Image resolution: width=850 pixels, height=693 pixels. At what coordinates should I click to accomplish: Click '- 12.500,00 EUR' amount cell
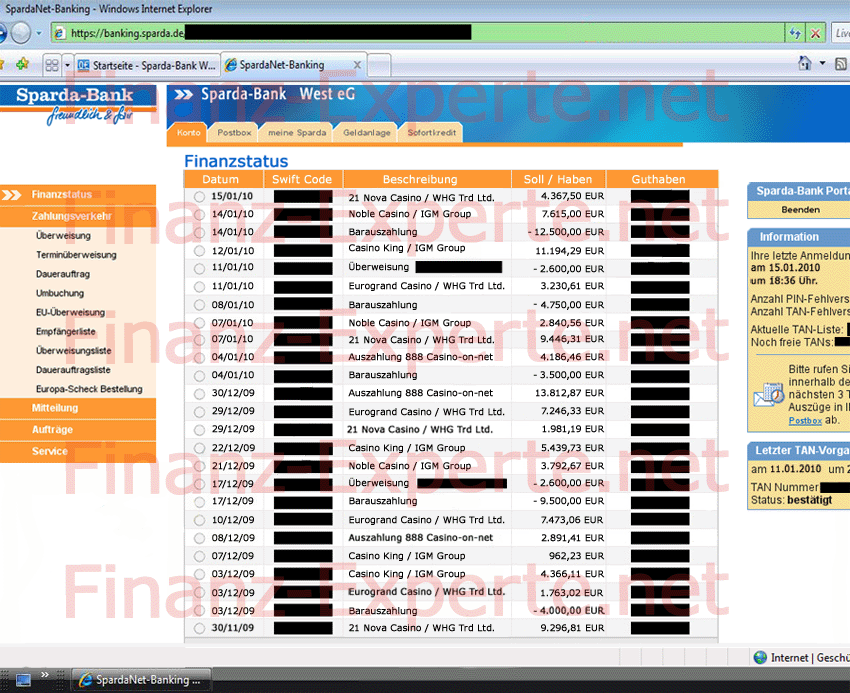tap(565, 232)
